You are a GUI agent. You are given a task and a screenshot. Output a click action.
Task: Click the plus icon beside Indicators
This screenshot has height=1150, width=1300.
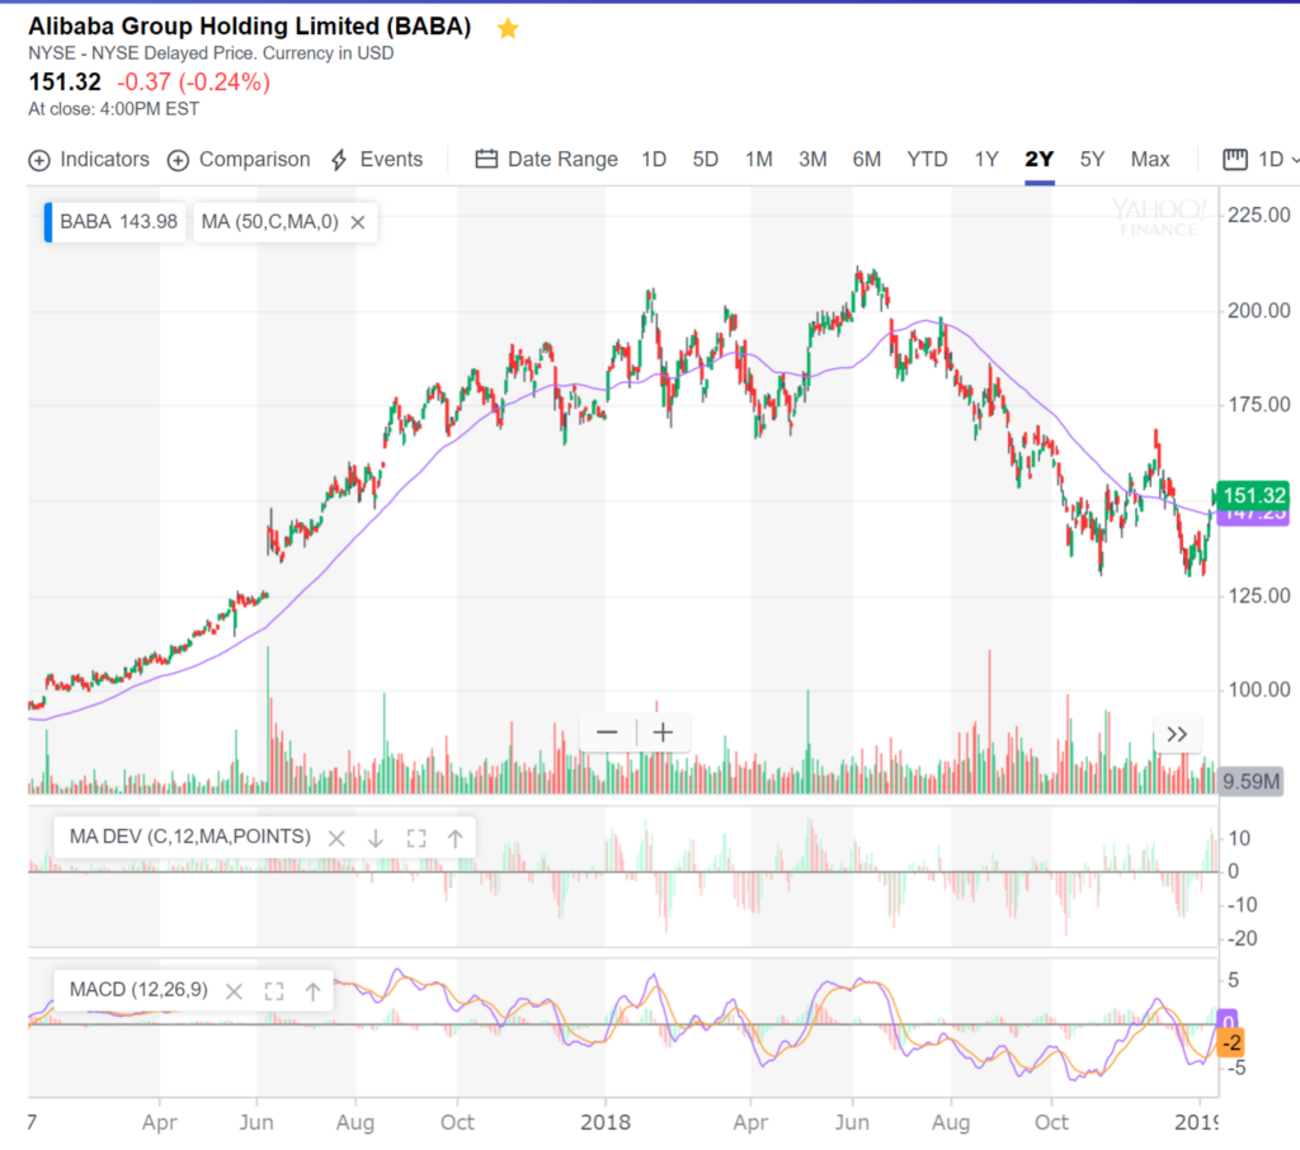coord(39,160)
